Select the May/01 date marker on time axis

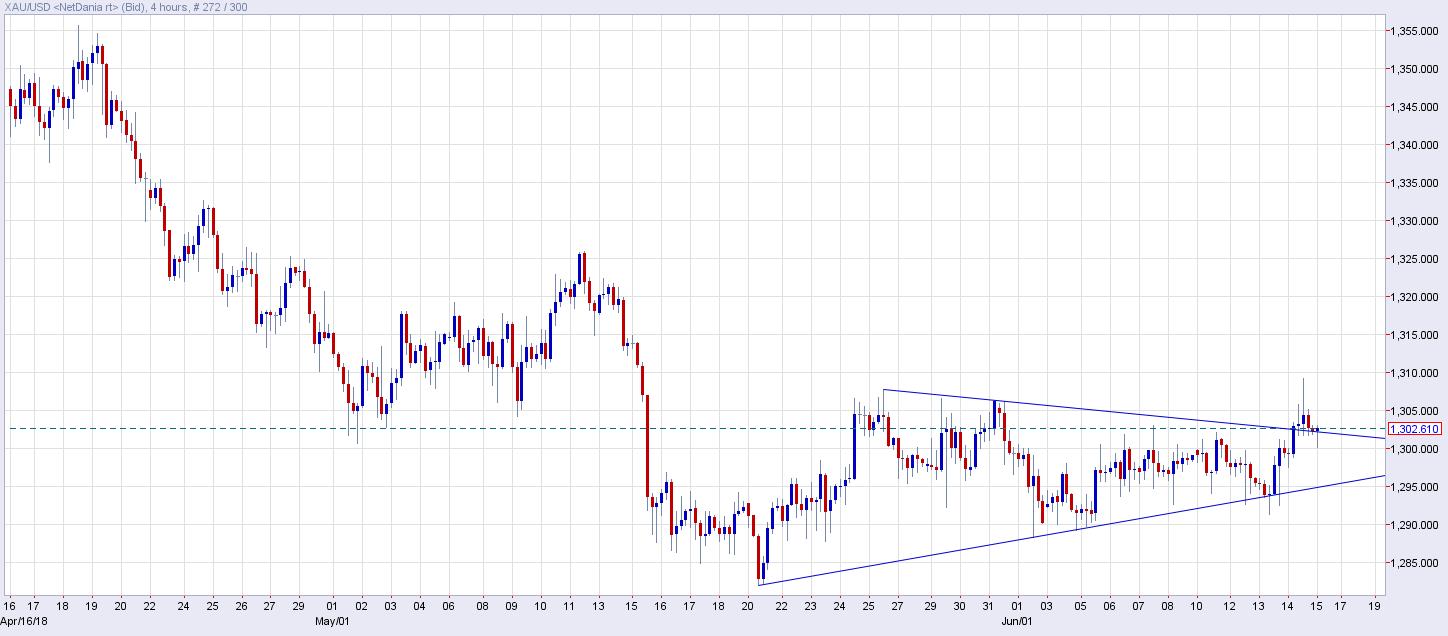click(x=332, y=620)
